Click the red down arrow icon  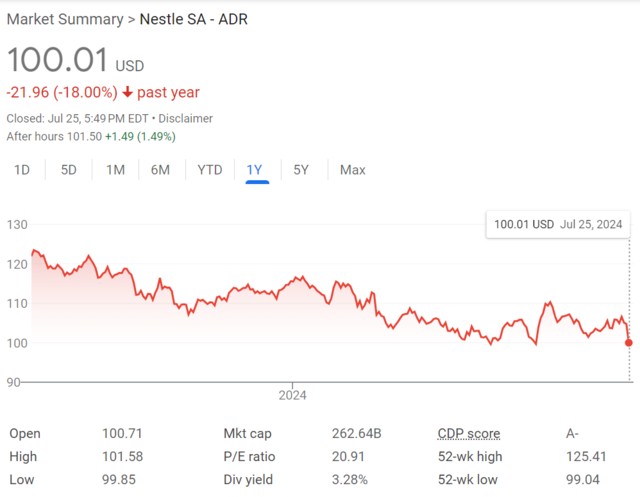127,93
